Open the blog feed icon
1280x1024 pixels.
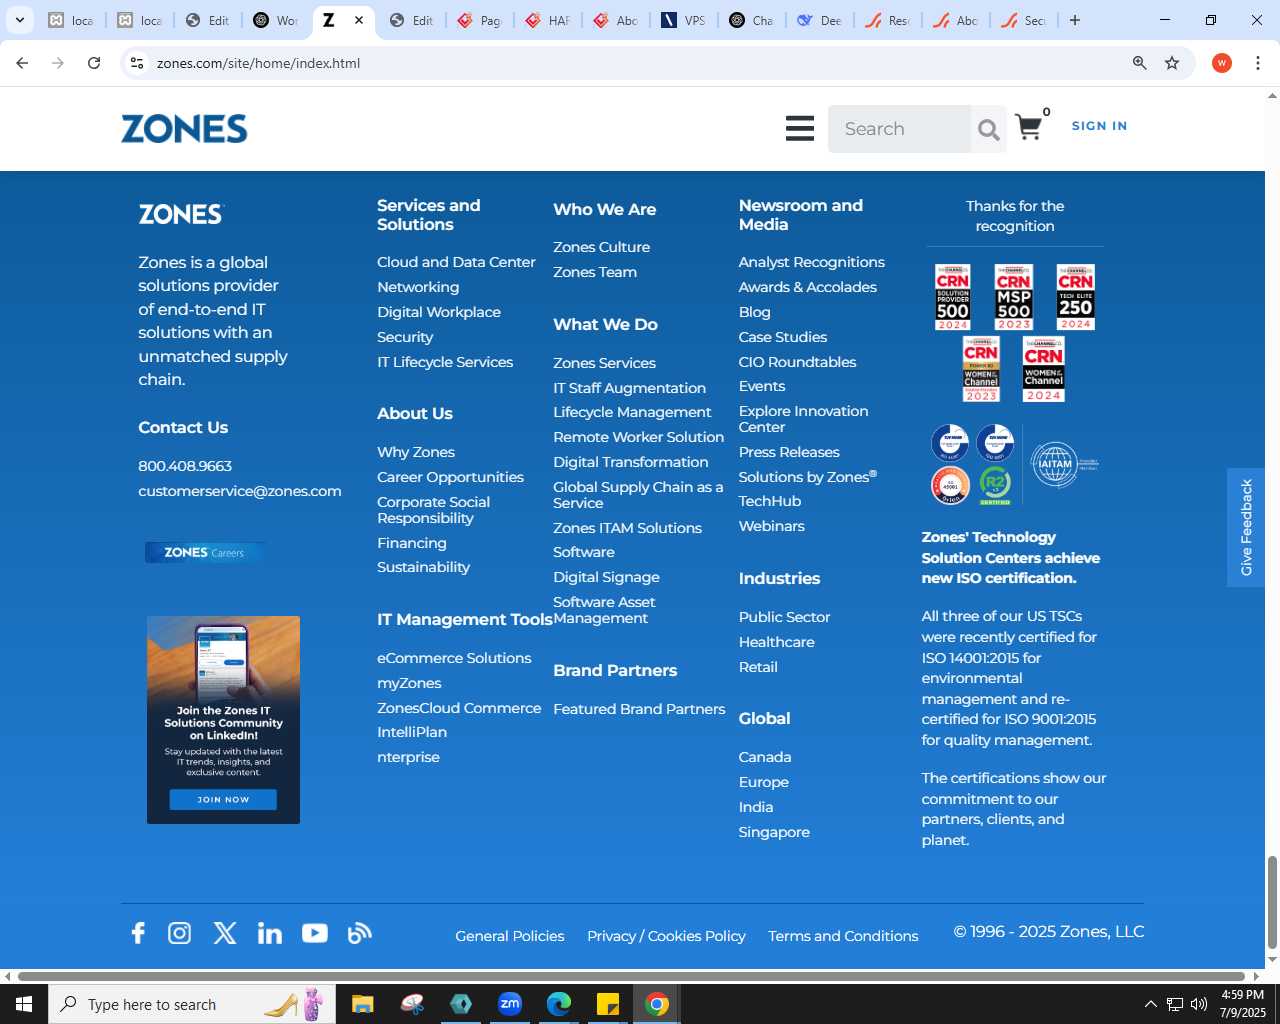pyautogui.click(x=360, y=933)
